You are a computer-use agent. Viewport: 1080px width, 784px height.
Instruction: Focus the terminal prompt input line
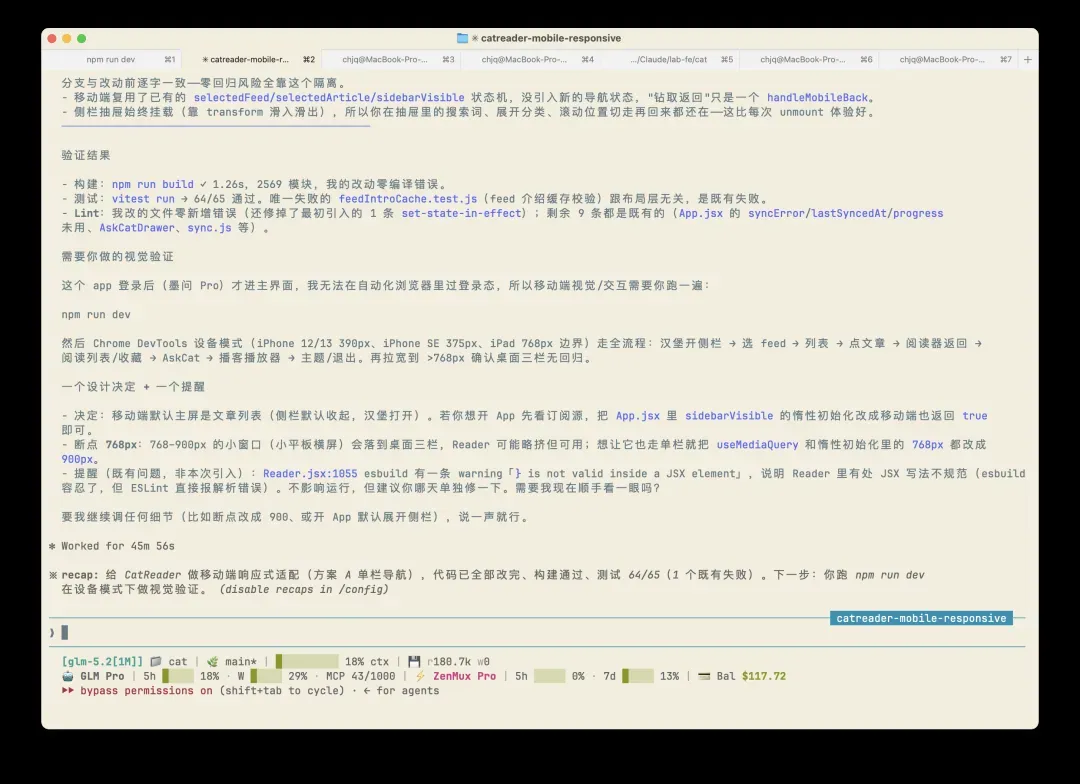coord(537,632)
